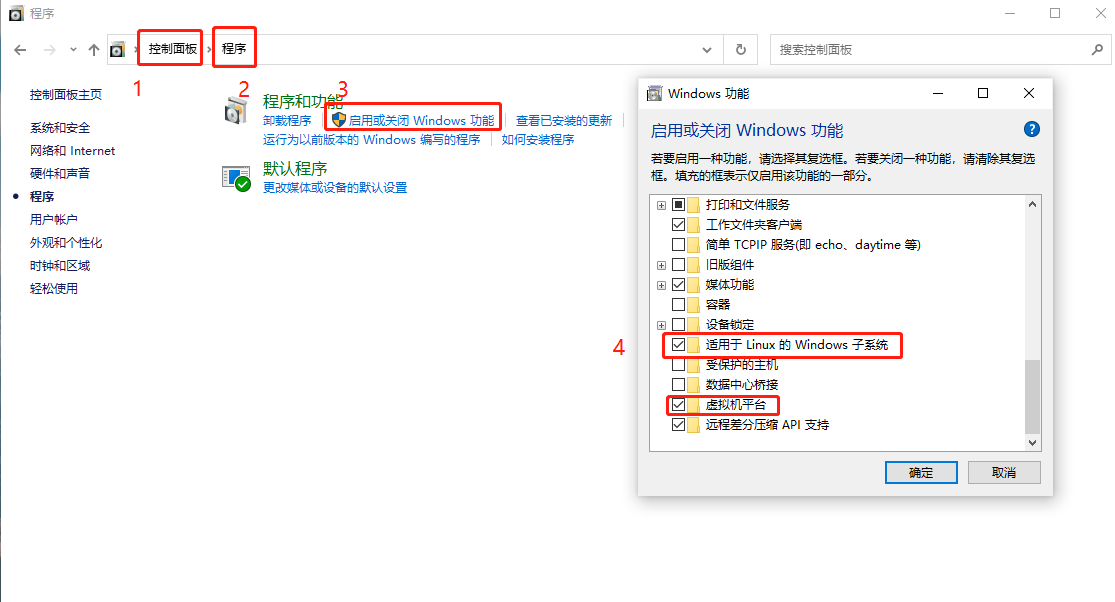Open the 程序和功能 heading

point(302,102)
